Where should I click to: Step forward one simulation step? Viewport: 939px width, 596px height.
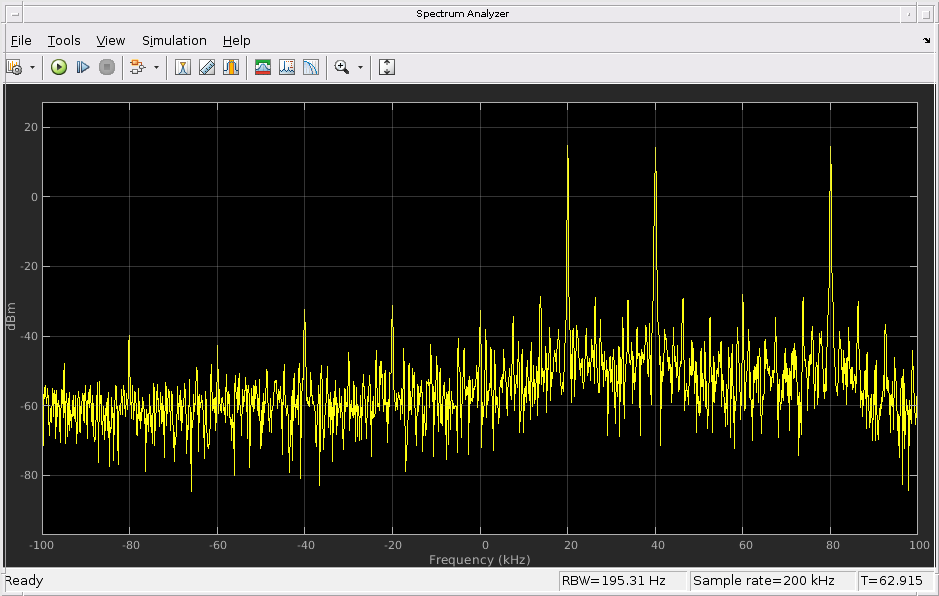[x=84, y=67]
